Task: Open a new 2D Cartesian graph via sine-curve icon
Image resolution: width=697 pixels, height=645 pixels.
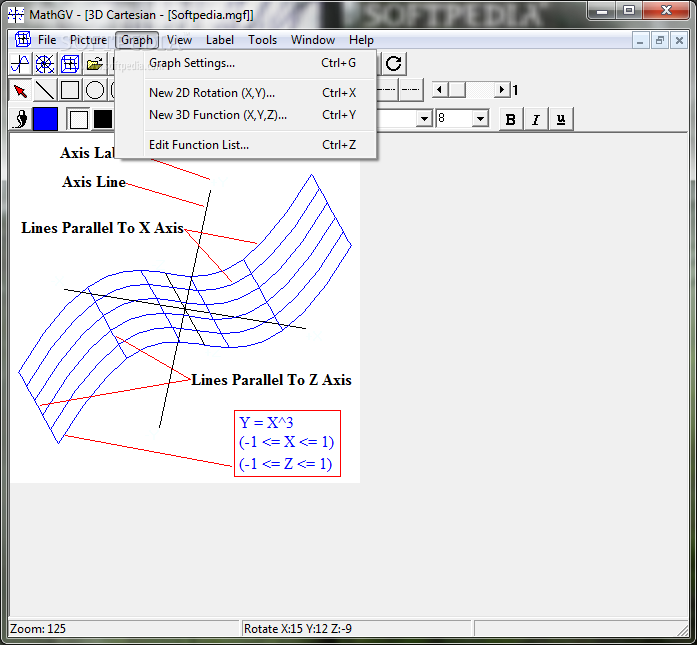Action: [20, 64]
